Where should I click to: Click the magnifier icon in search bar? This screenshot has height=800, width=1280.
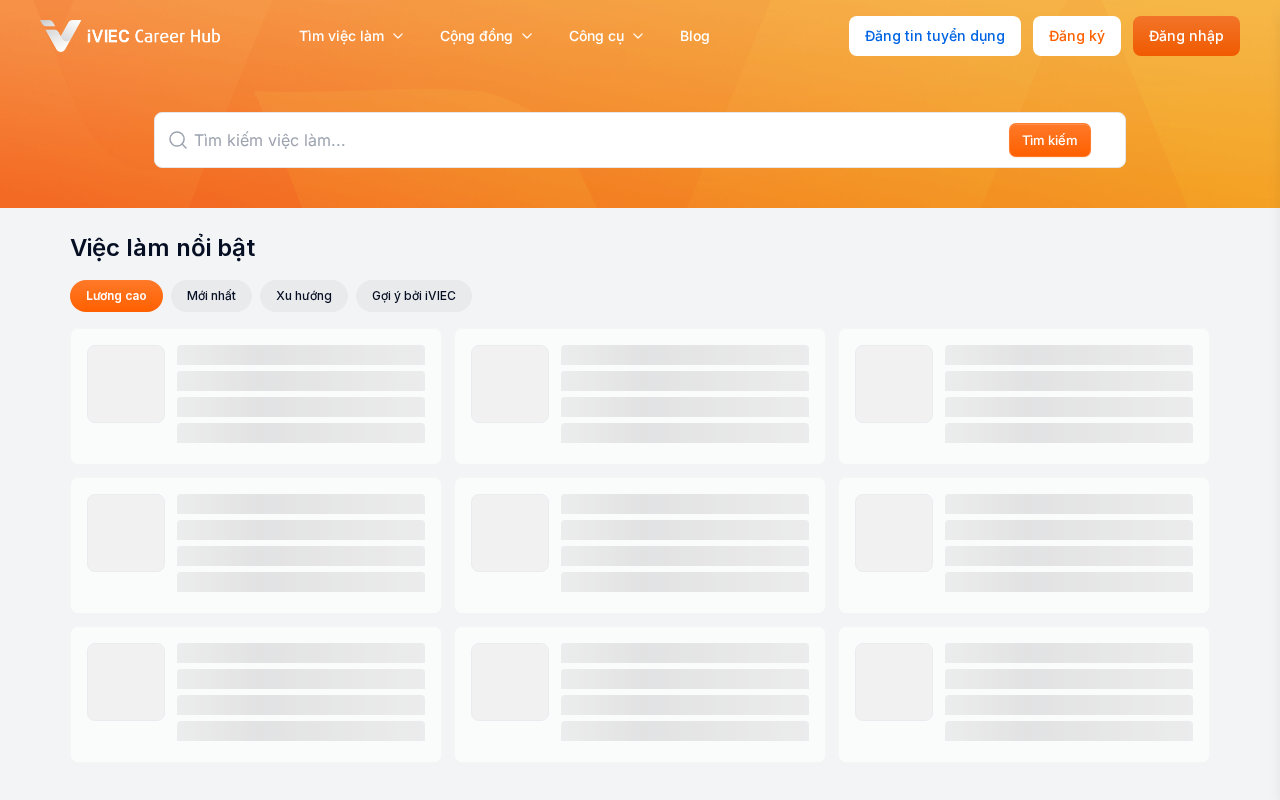178,140
